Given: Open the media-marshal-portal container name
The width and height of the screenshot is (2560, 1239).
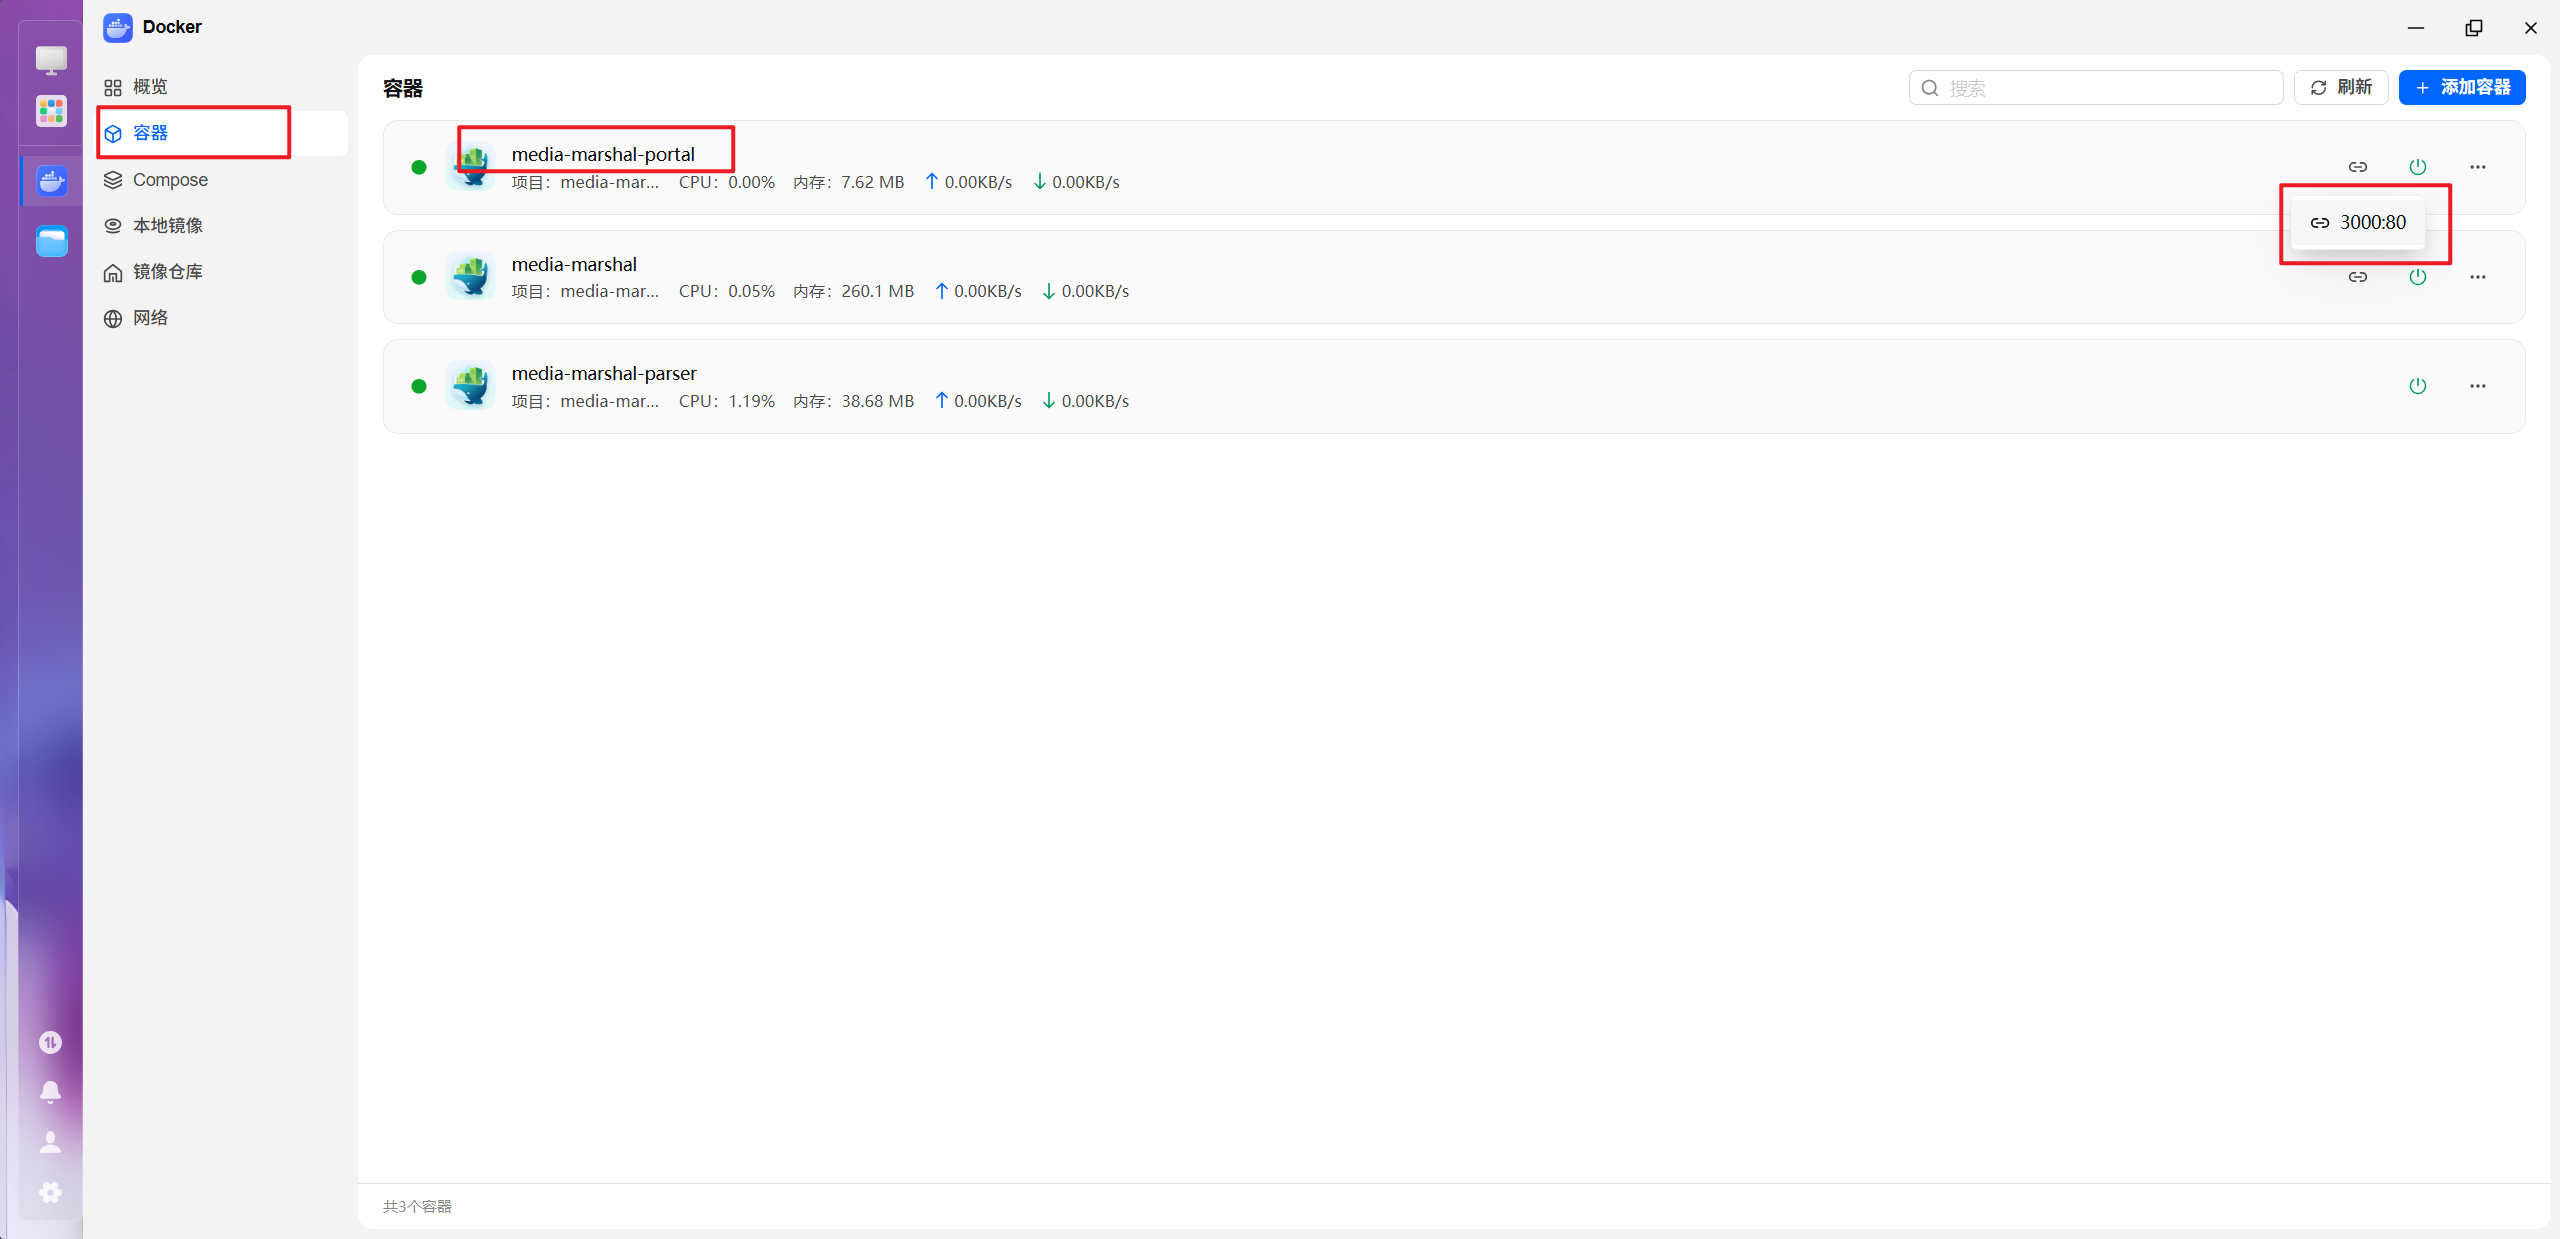Looking at the screenshot, I should point(603,154).
